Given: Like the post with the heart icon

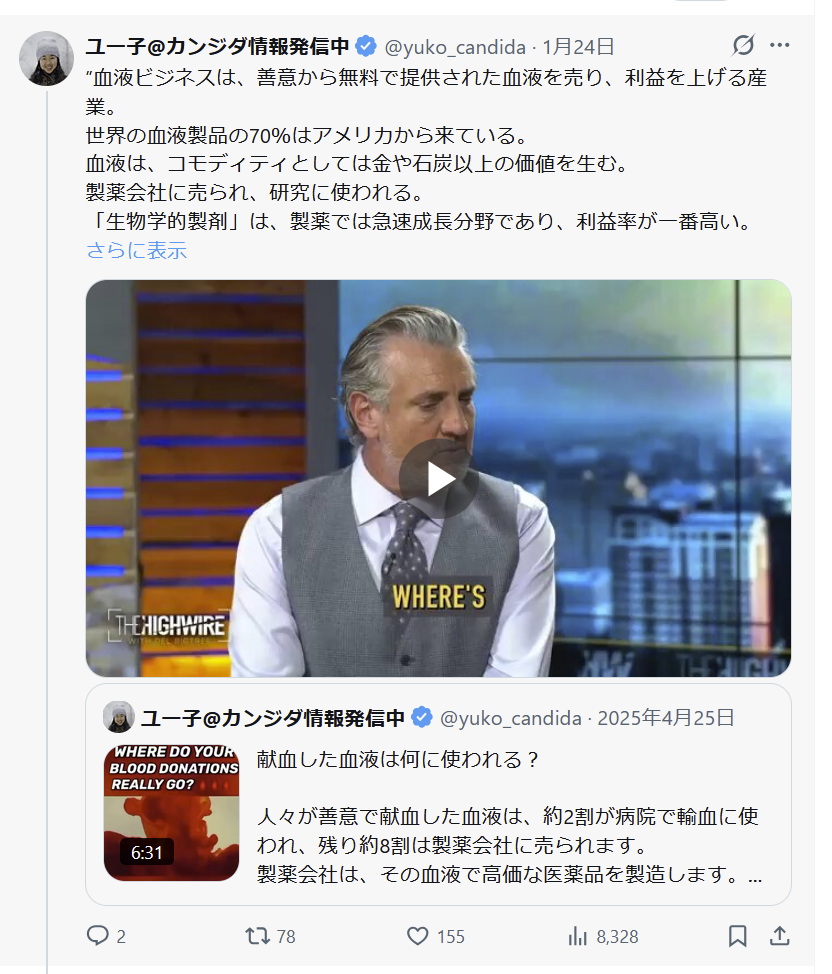Looking at the screenshot, I should pyautogui.click(x=435, y=935).
